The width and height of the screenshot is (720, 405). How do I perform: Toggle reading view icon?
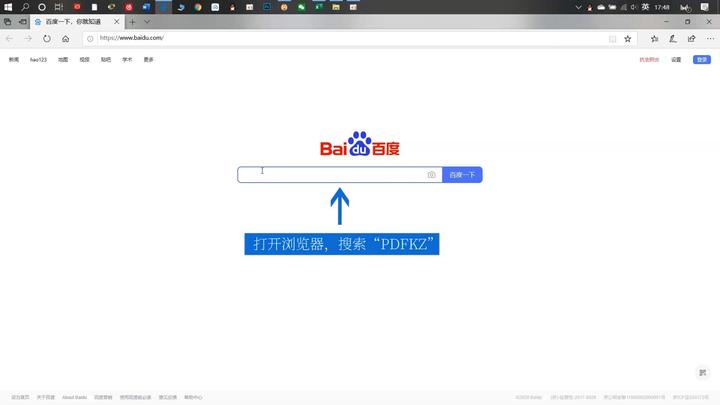(x=613, y=39)
